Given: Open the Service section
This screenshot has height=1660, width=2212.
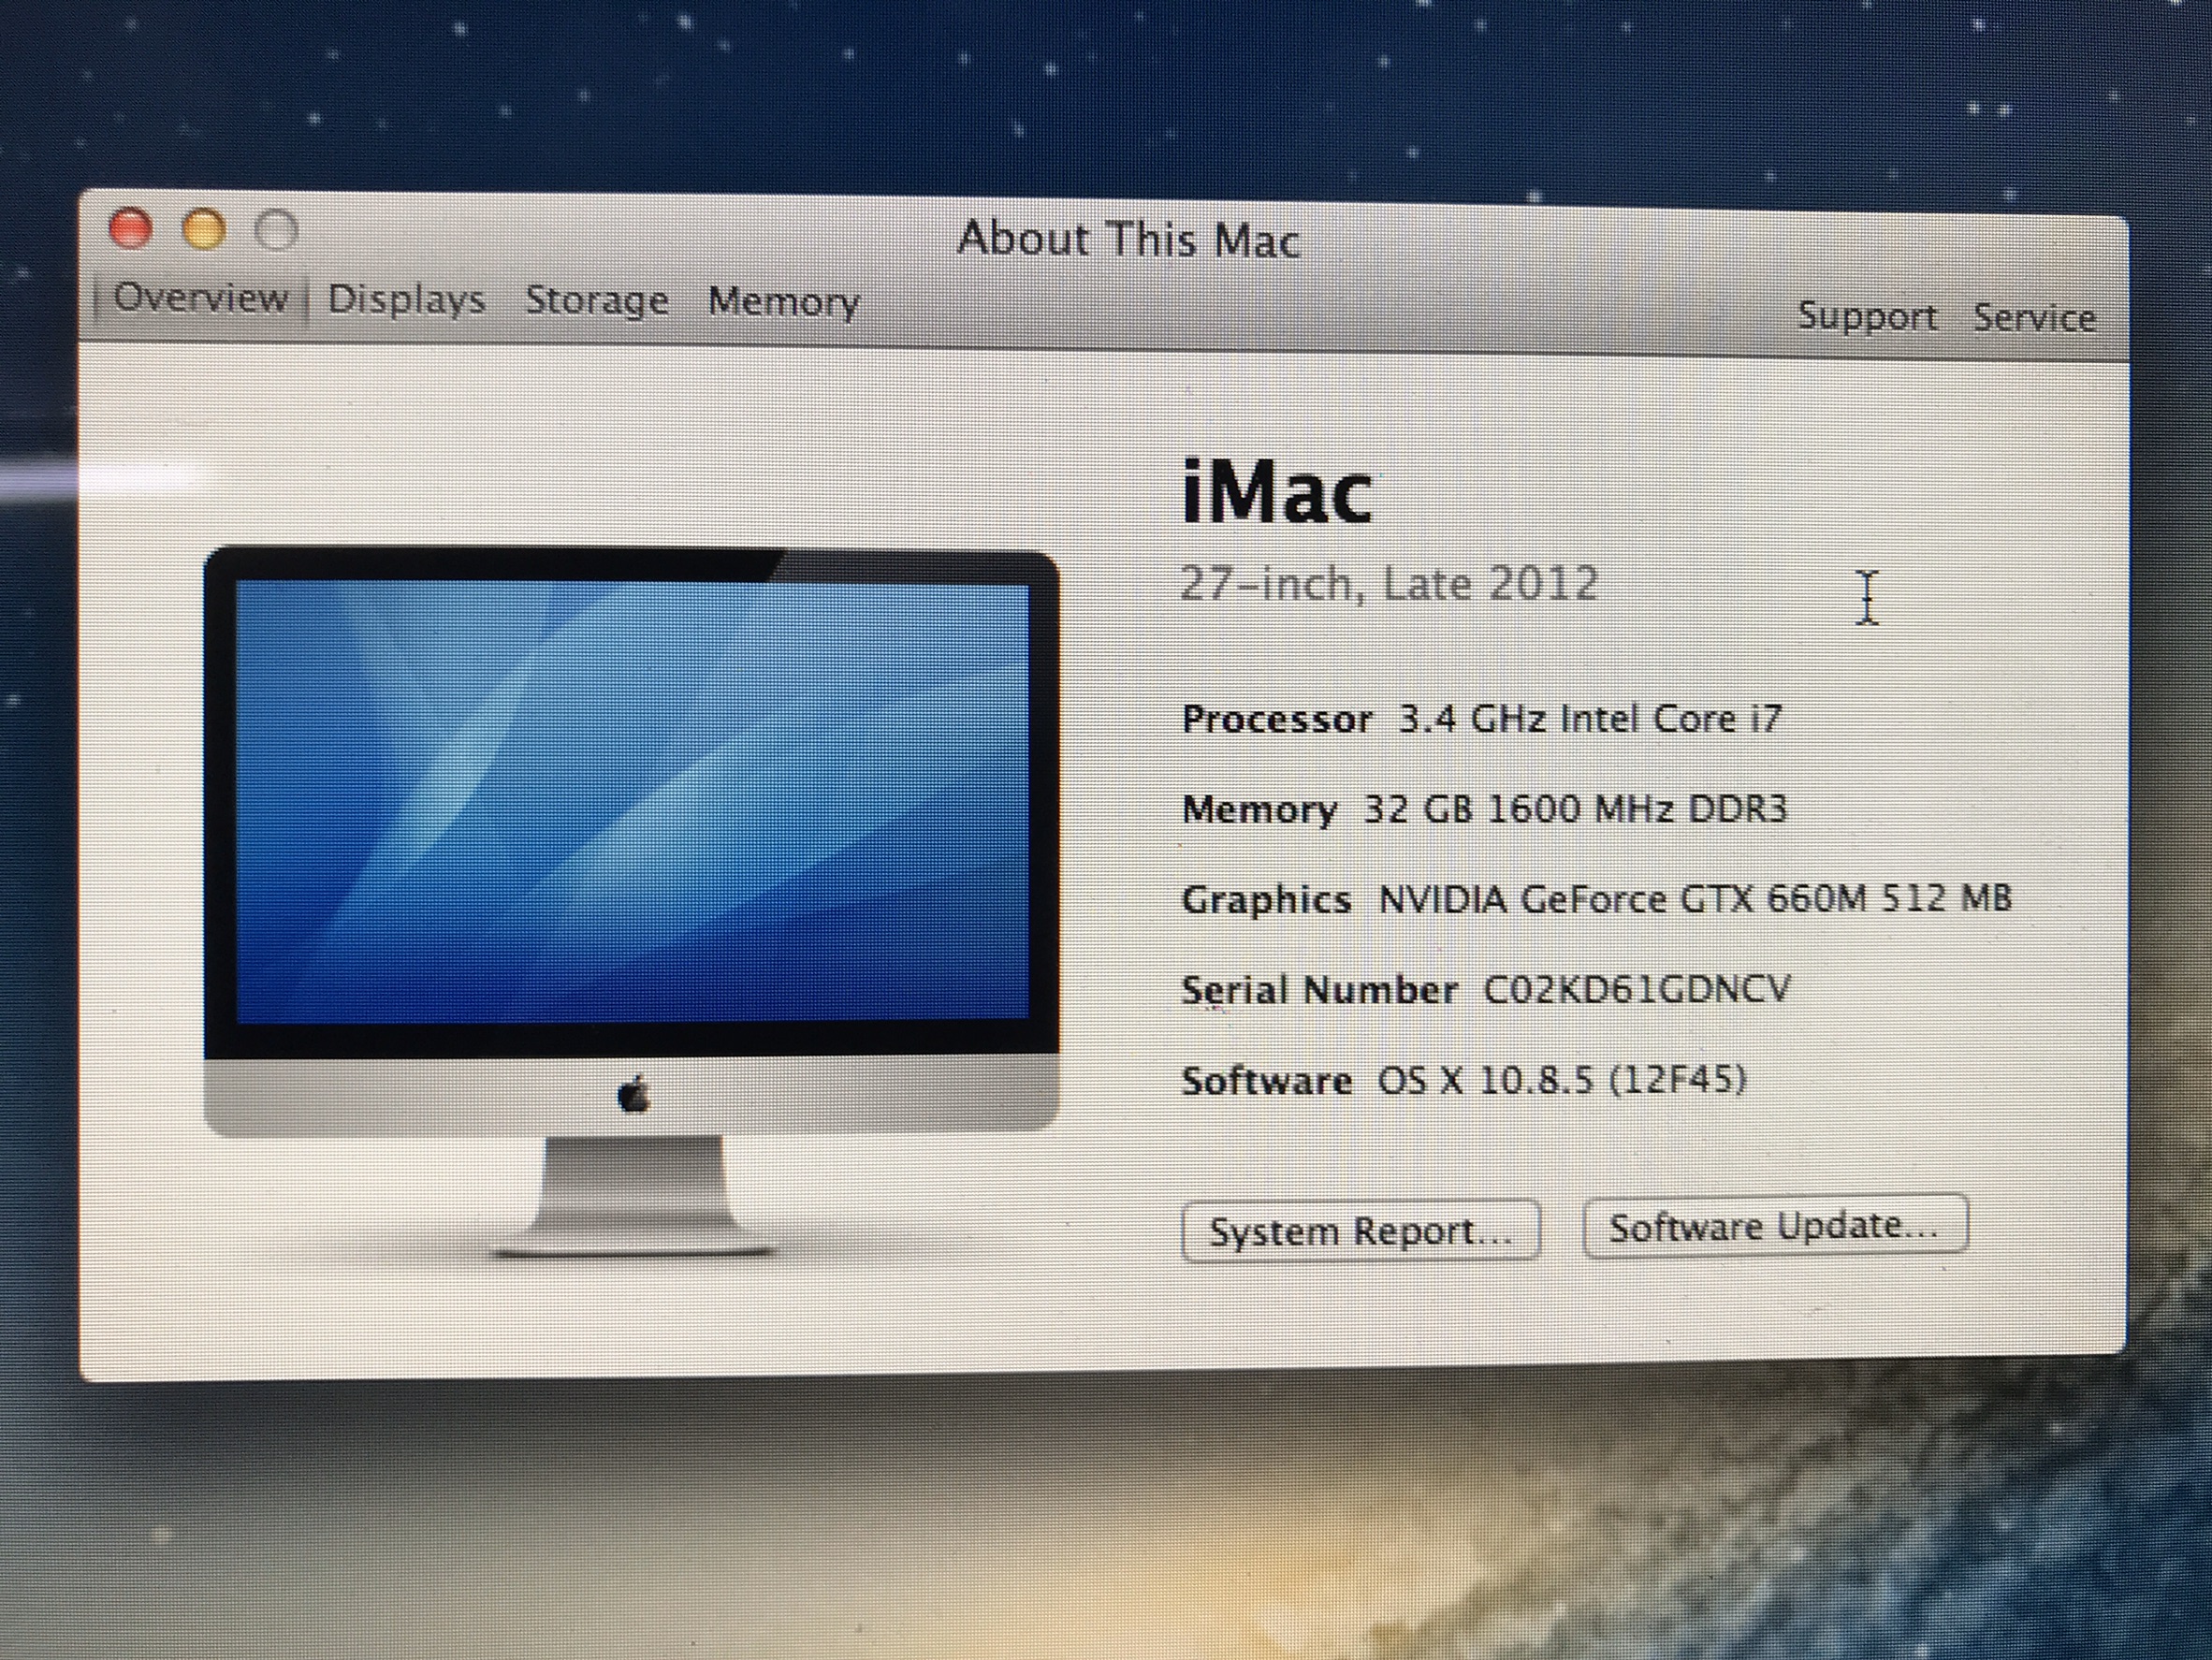Looking at the screenshot, I should click(2034, 318).
